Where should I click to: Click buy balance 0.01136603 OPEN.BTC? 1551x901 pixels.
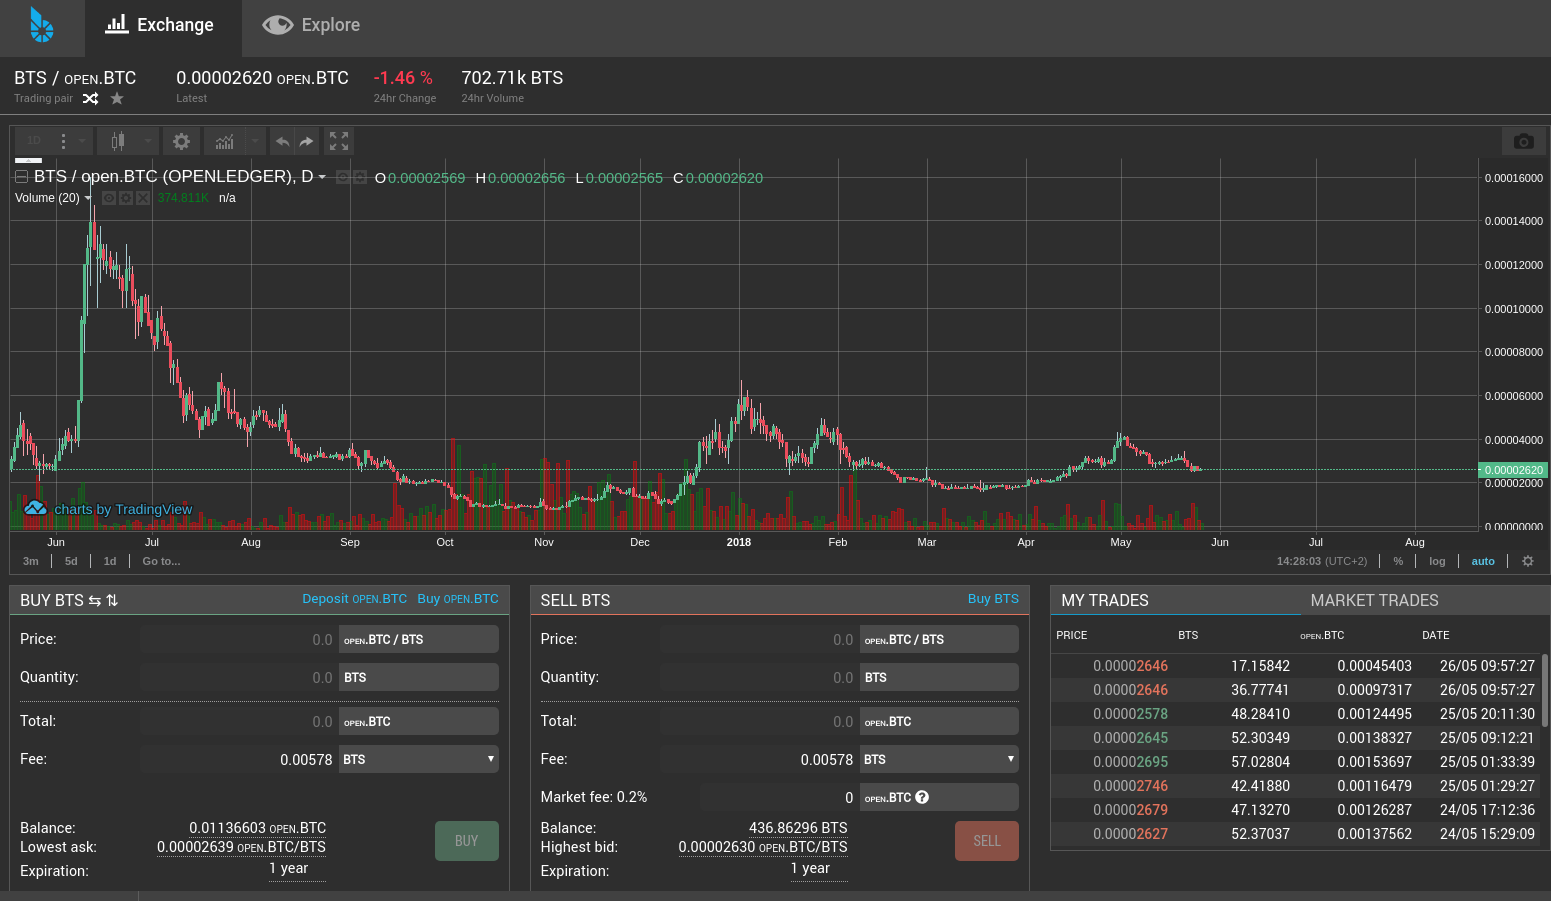(x=257, y=828)
